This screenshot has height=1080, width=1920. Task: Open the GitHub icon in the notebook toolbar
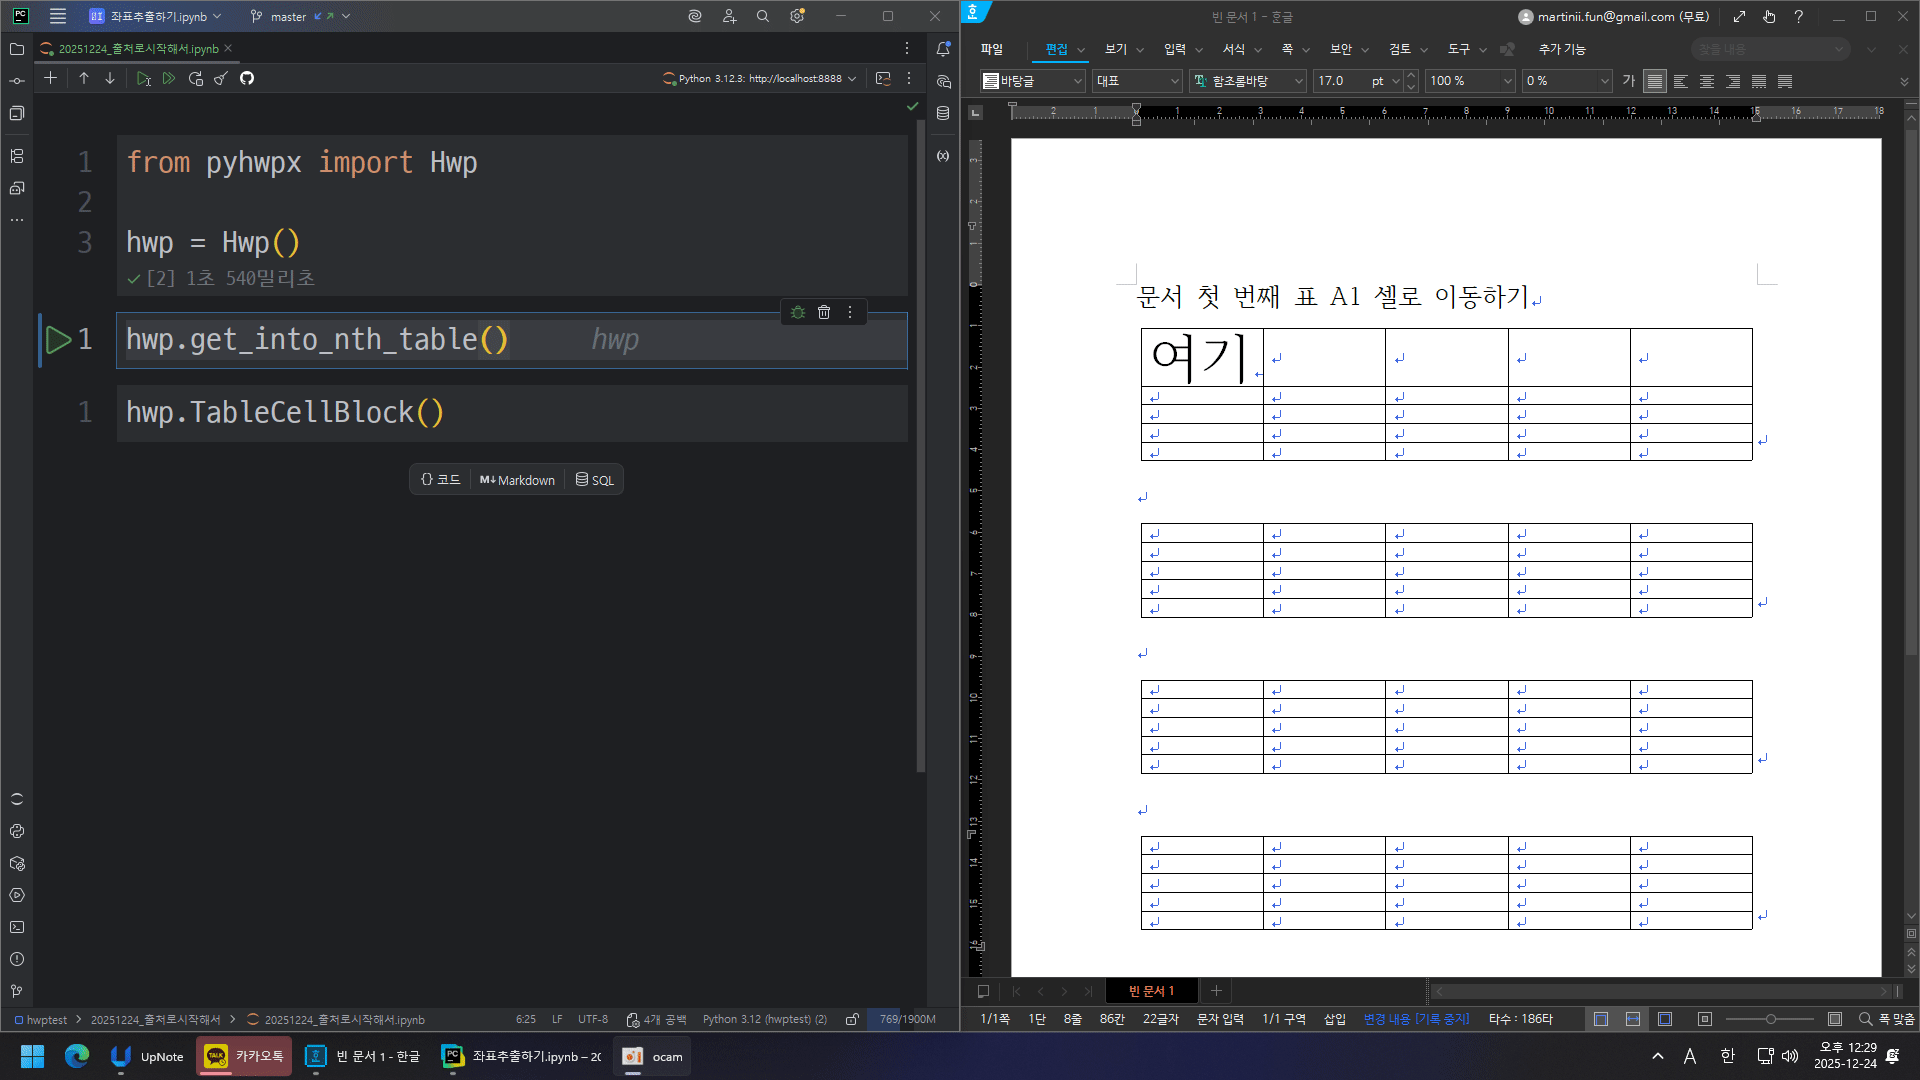246,78
